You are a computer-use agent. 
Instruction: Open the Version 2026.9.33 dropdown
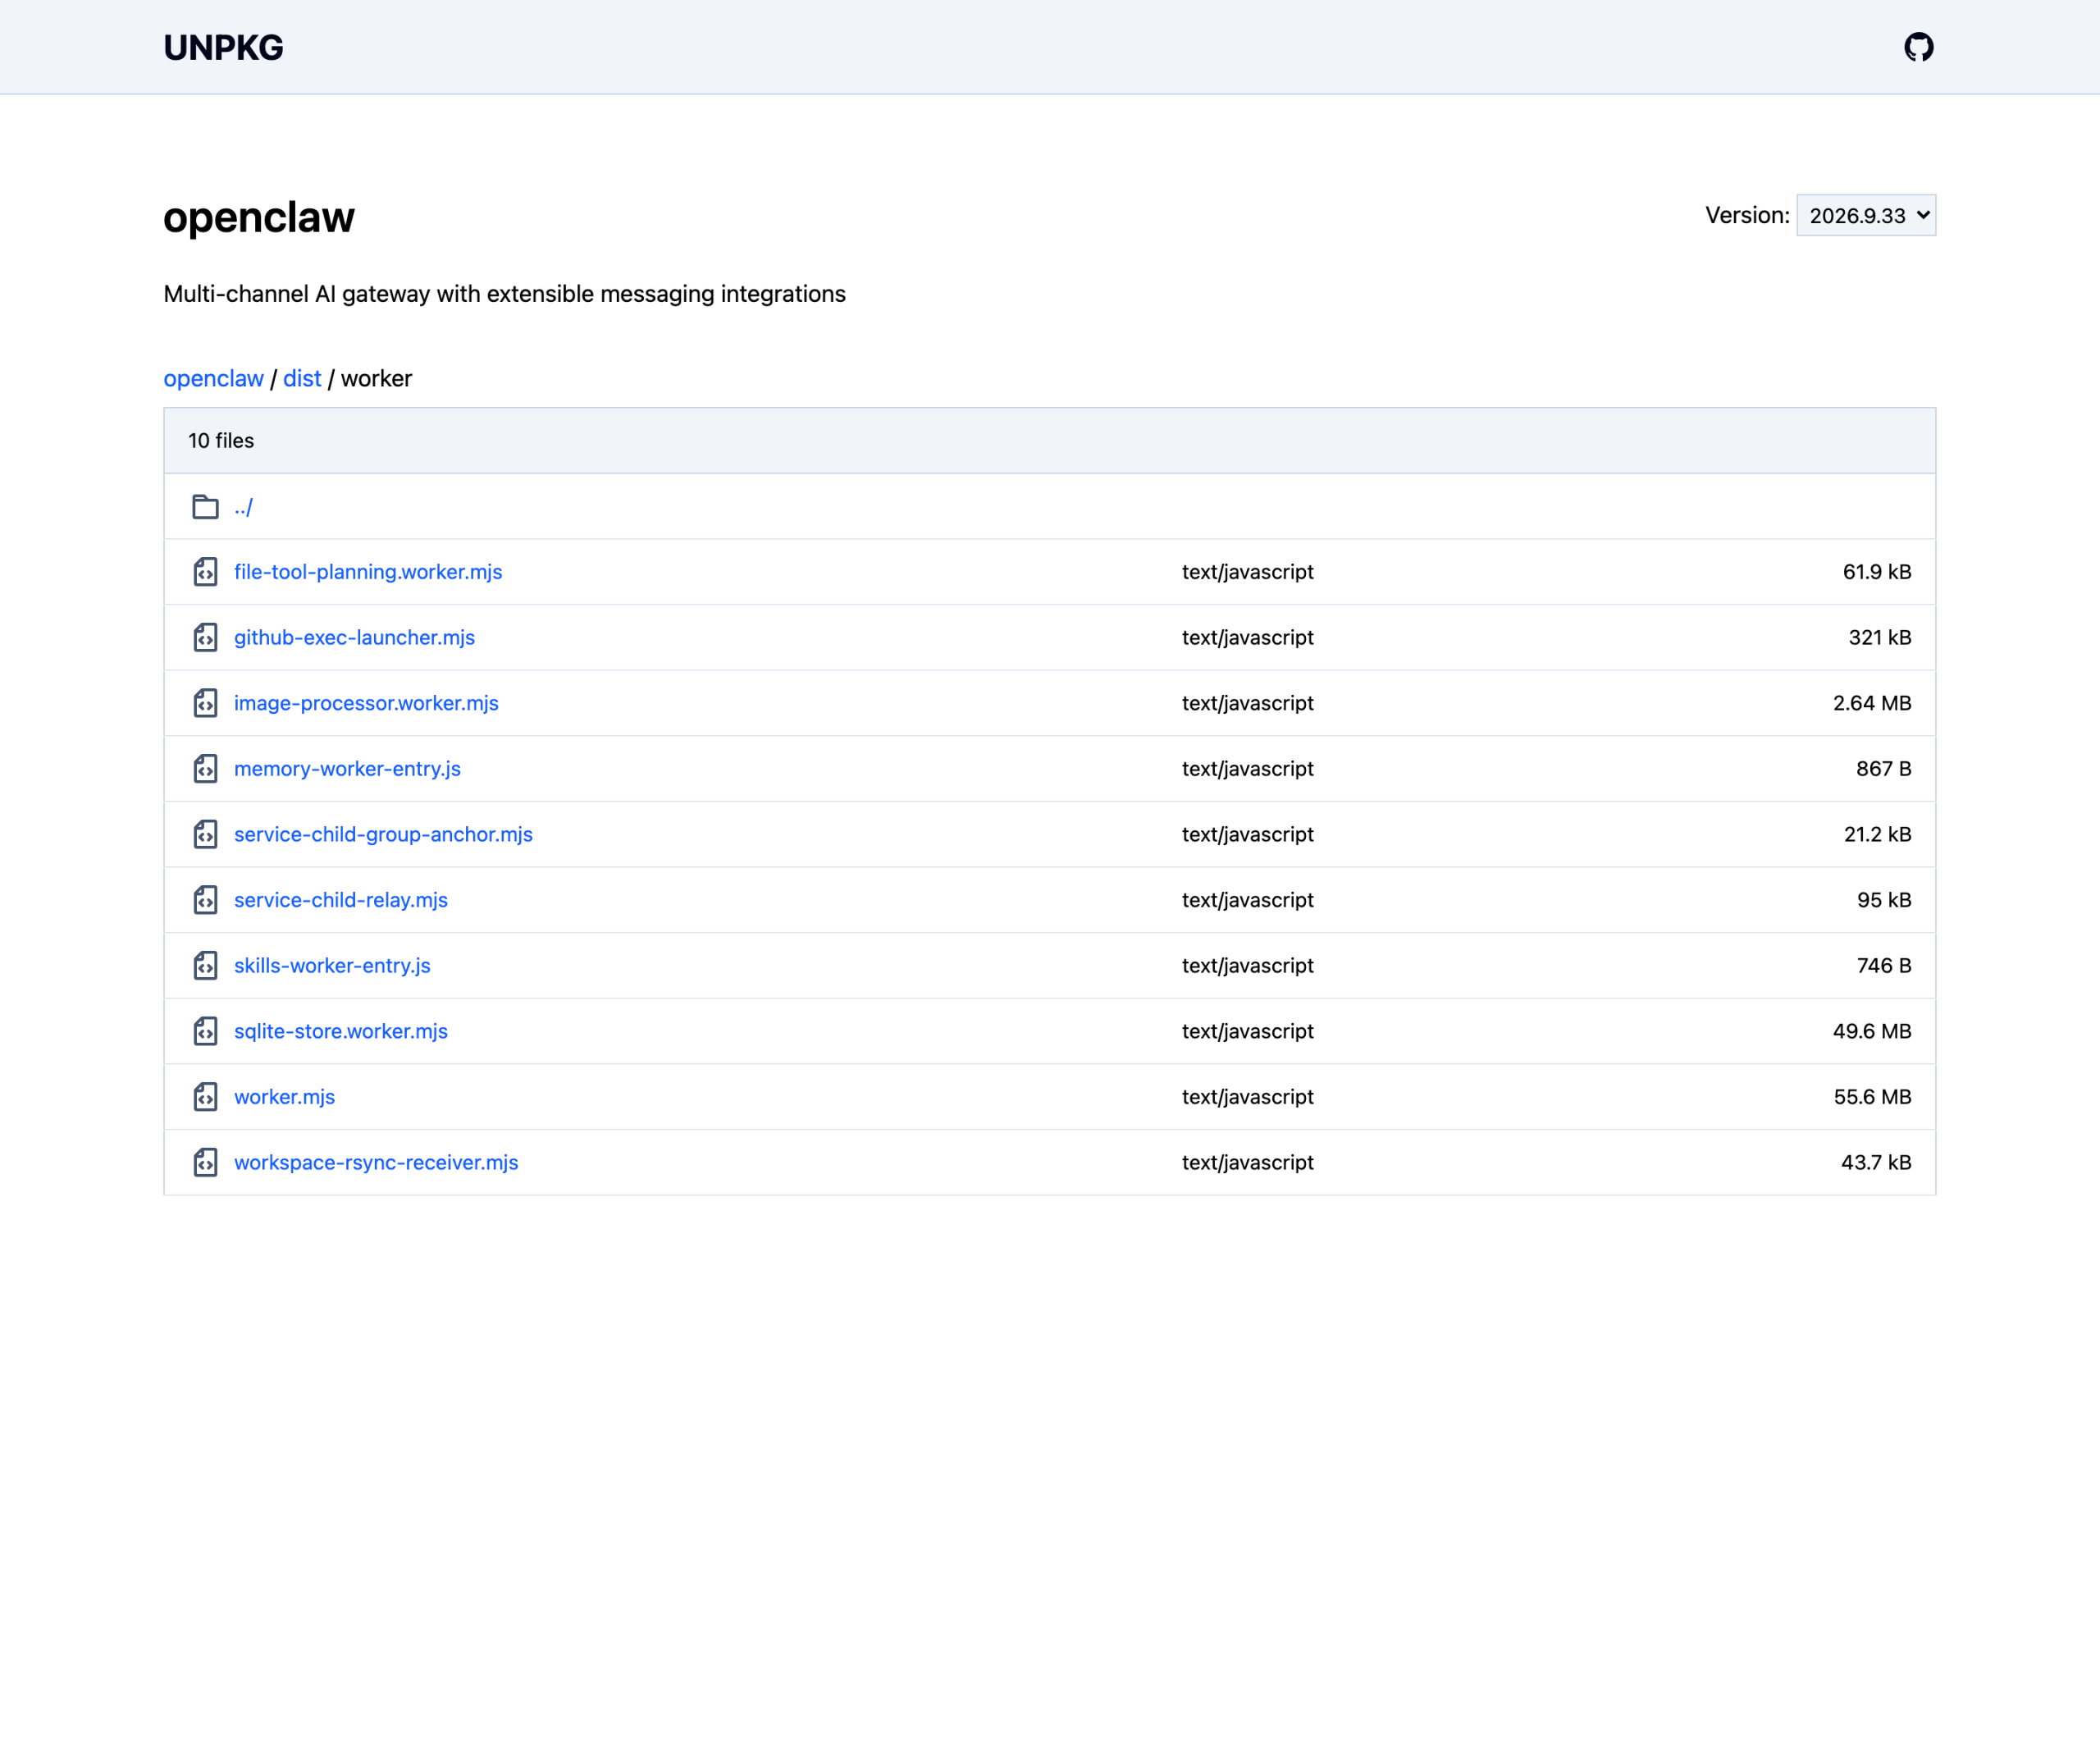point(1866,215)
